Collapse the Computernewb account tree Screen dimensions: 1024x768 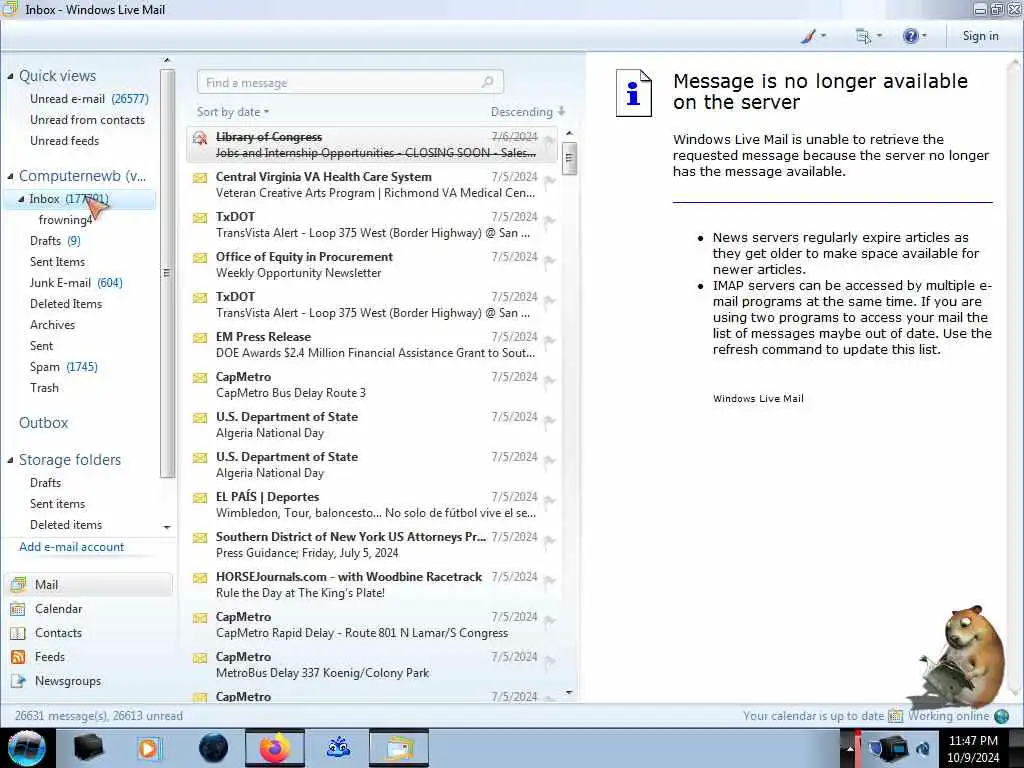point(10,176)
